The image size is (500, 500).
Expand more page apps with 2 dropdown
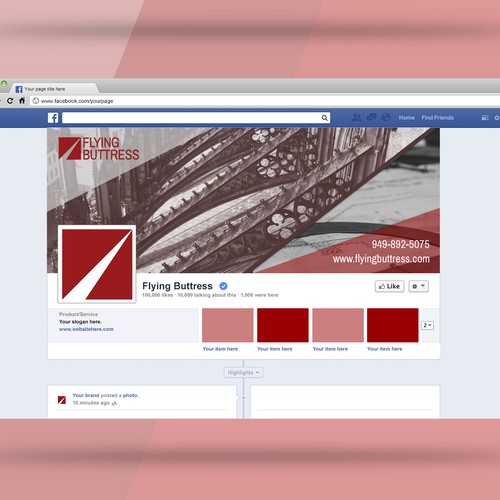click(427, 325)
